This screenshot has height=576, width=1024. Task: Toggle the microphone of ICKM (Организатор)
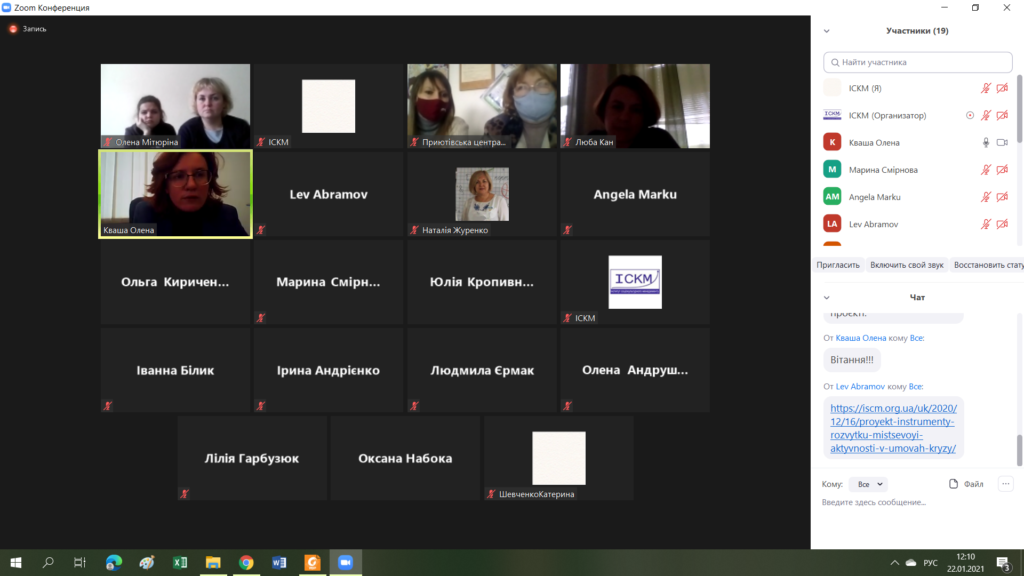[986, 116]
